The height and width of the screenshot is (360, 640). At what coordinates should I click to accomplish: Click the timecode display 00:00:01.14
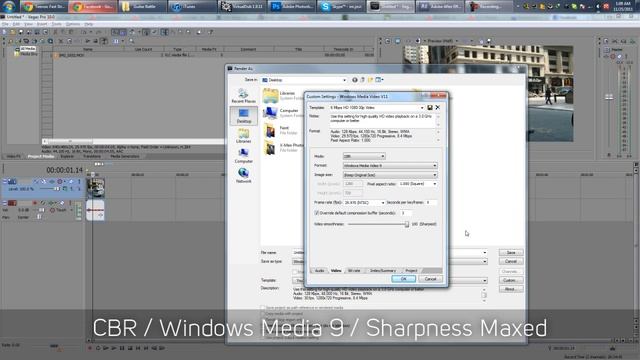click(x=64, y=170)
